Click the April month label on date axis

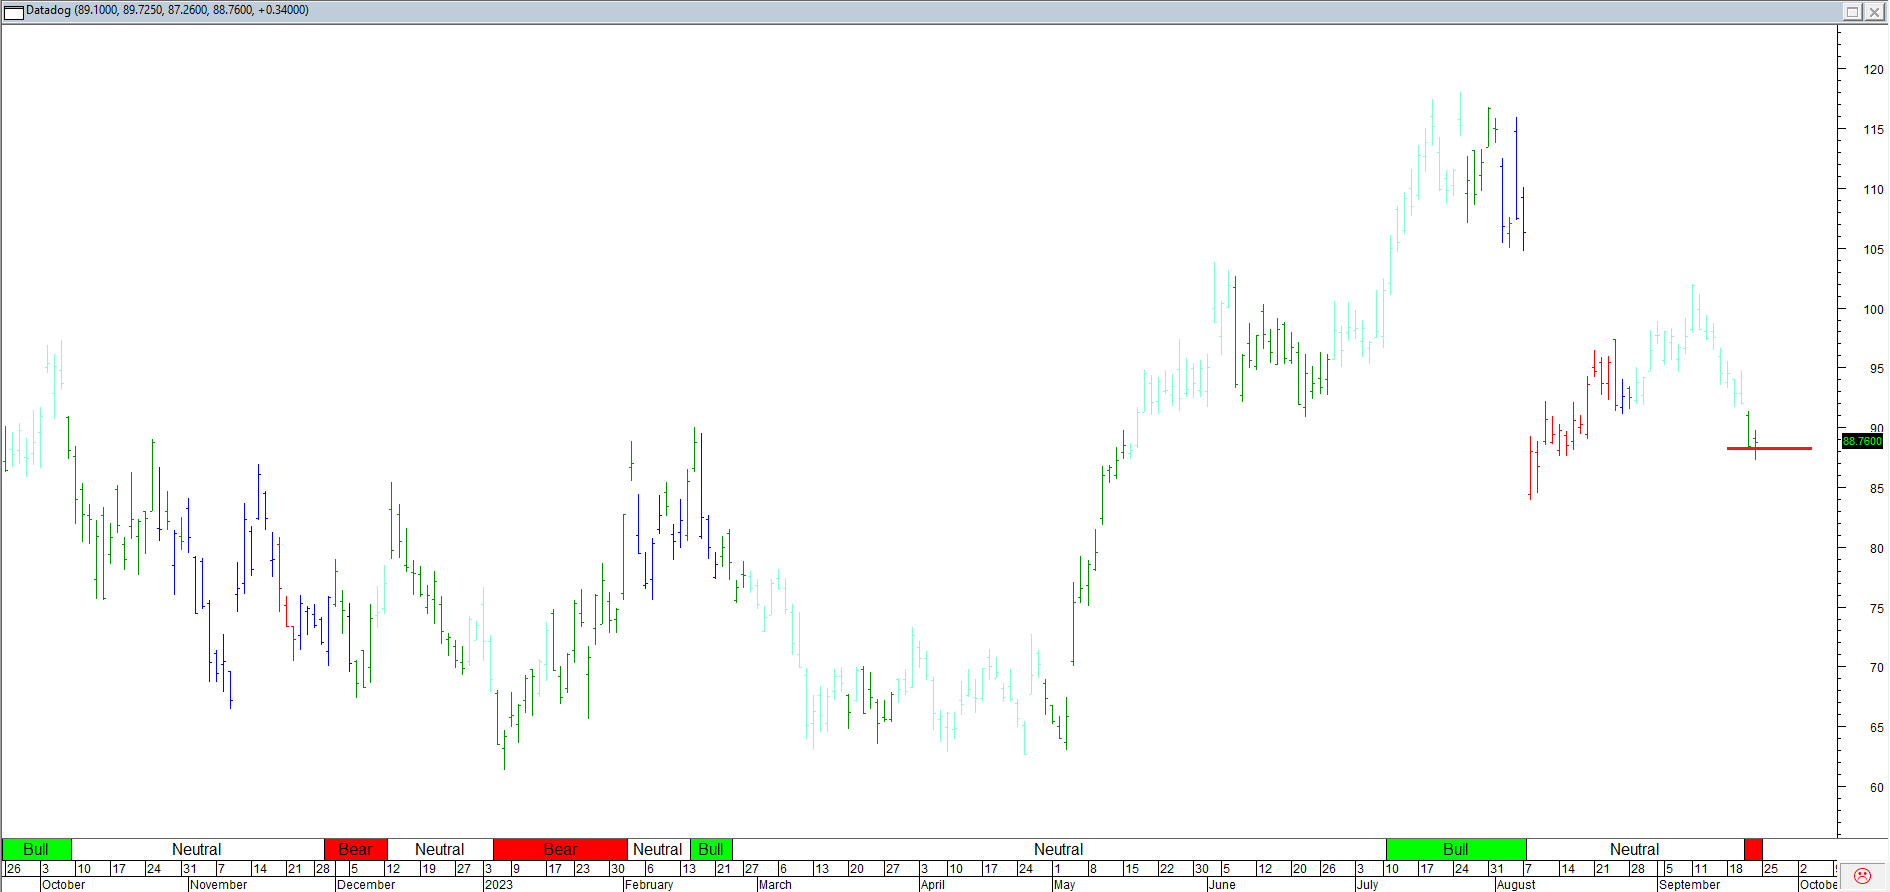click(932, 884)
